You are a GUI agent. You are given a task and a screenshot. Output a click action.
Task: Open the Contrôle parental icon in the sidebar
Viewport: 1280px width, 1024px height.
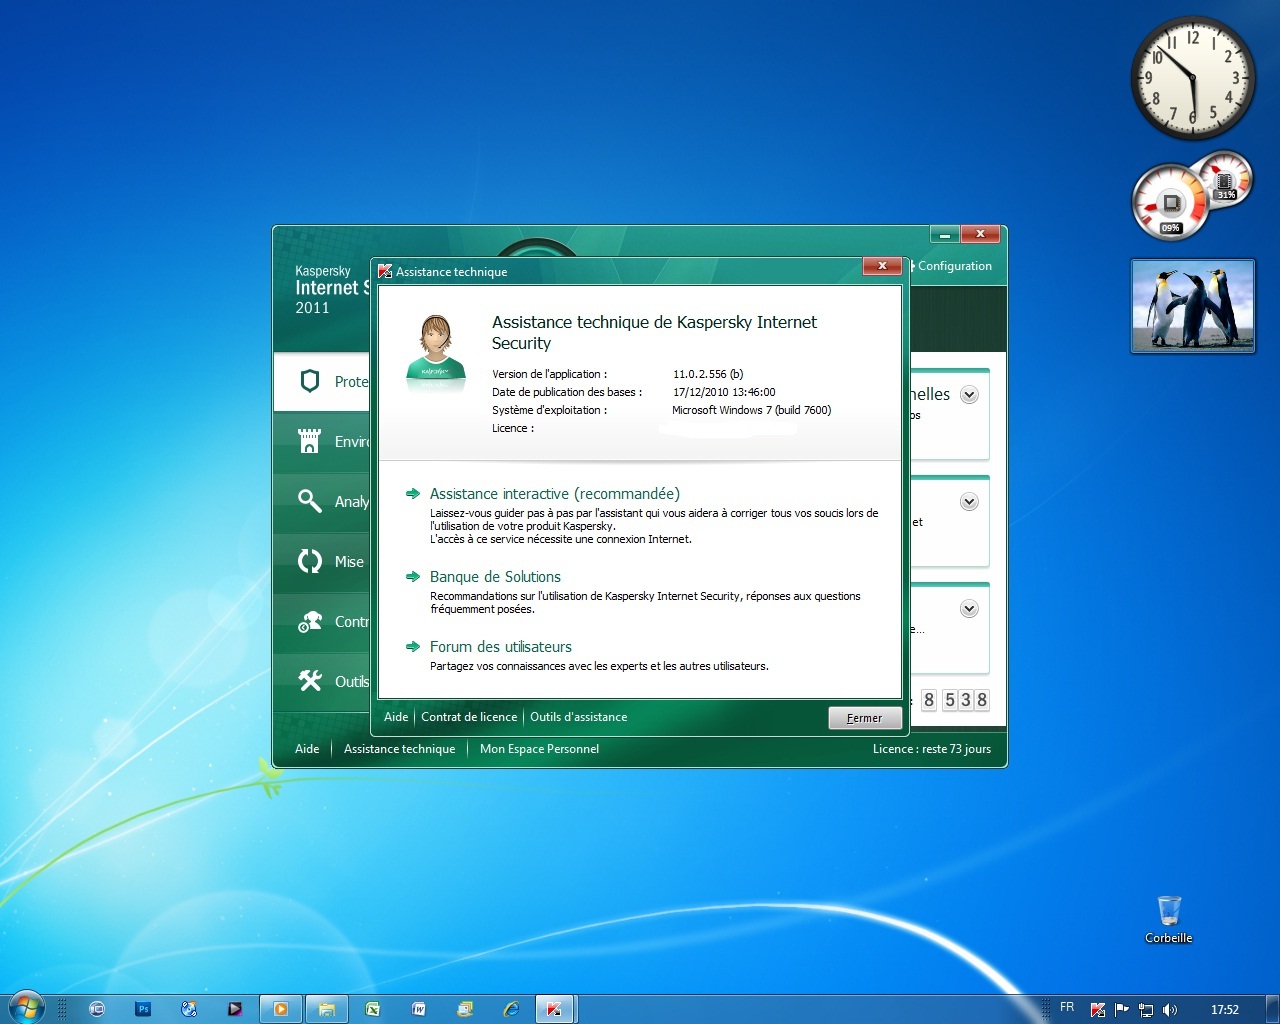click(310, 621)
